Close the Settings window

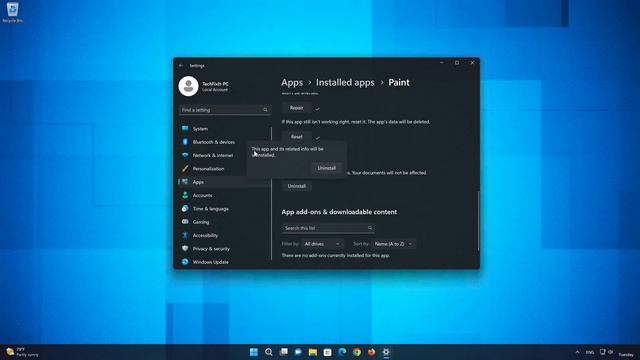pos(472,63)
